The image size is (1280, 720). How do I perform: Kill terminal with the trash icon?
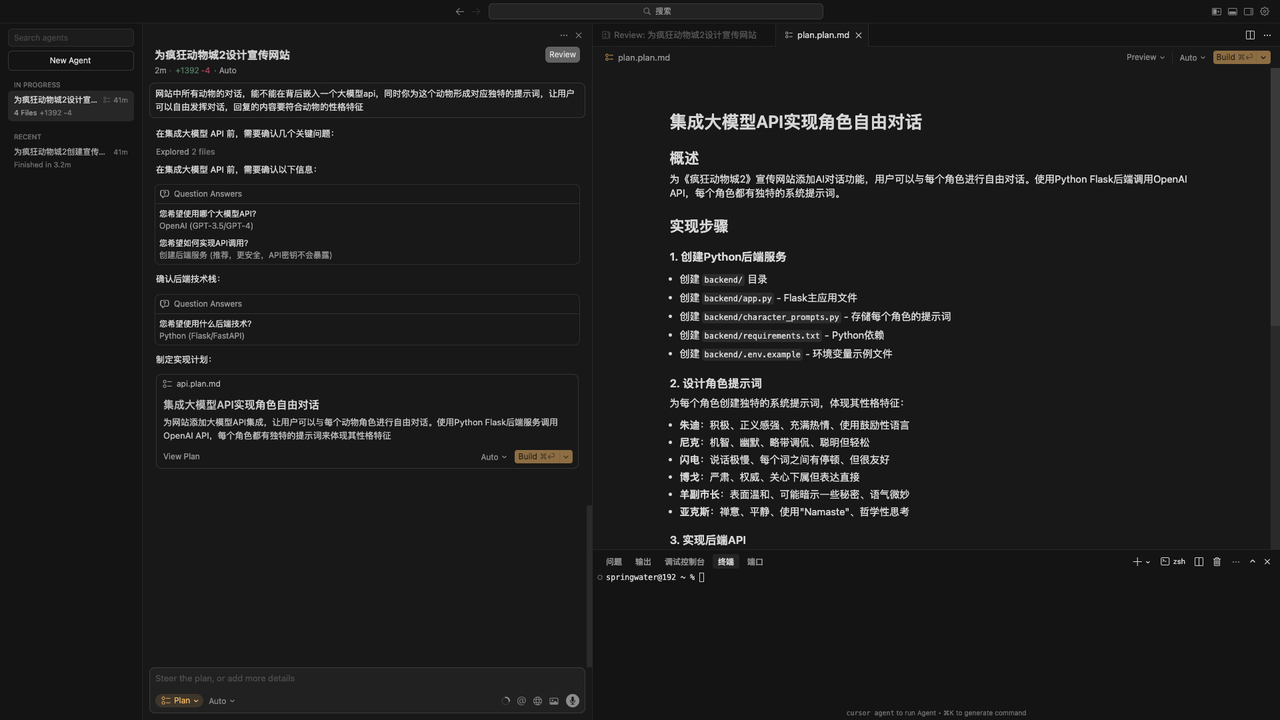click(1217, 562)
